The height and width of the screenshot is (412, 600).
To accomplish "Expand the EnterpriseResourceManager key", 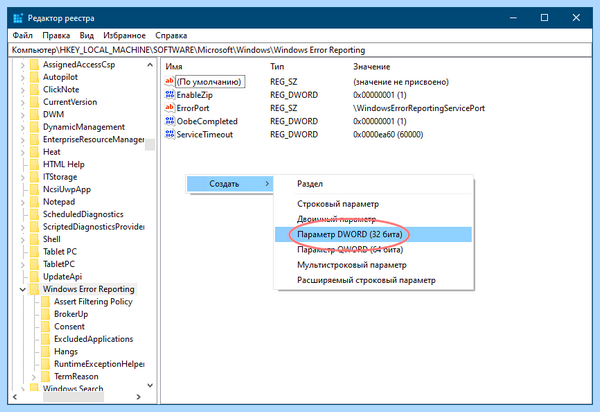I will (x=23, y=140).
